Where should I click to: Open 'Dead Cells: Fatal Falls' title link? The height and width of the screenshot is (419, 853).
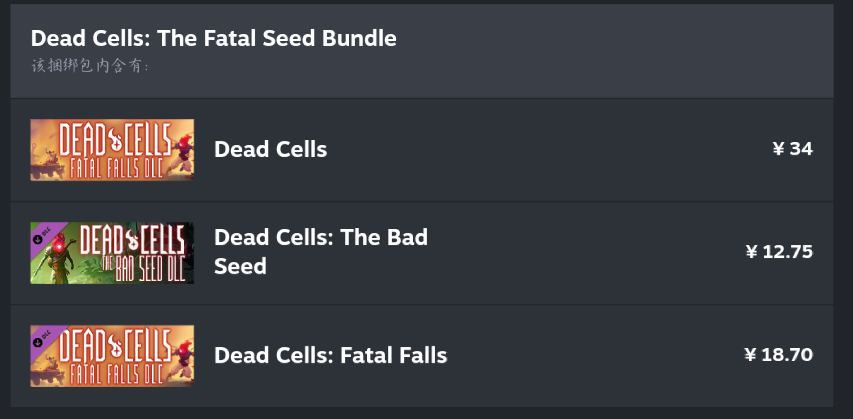pos(330,355)
